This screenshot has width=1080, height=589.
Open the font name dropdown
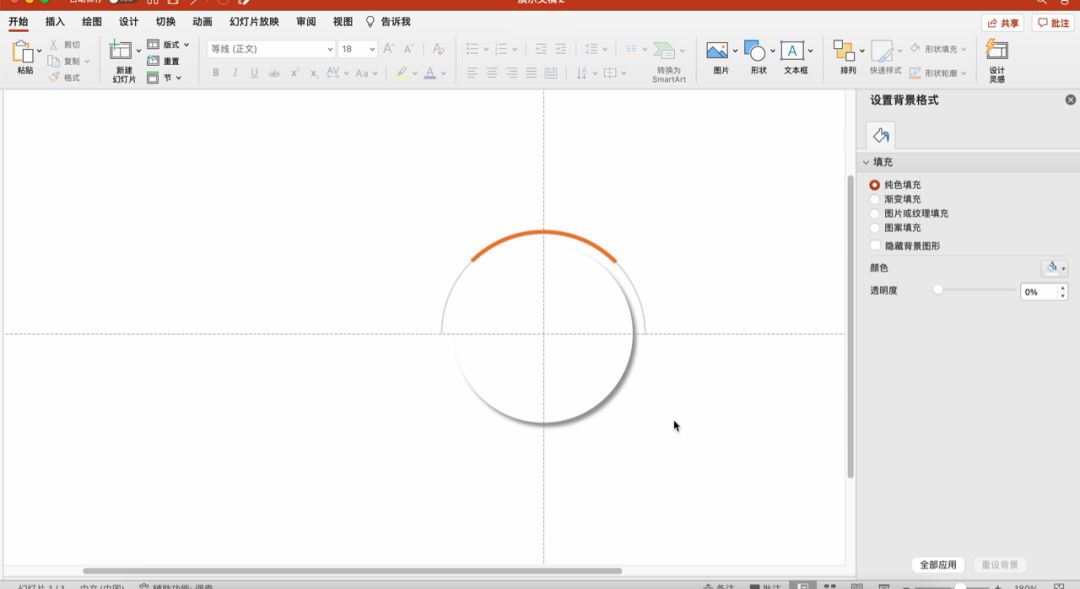pos(330,49)
